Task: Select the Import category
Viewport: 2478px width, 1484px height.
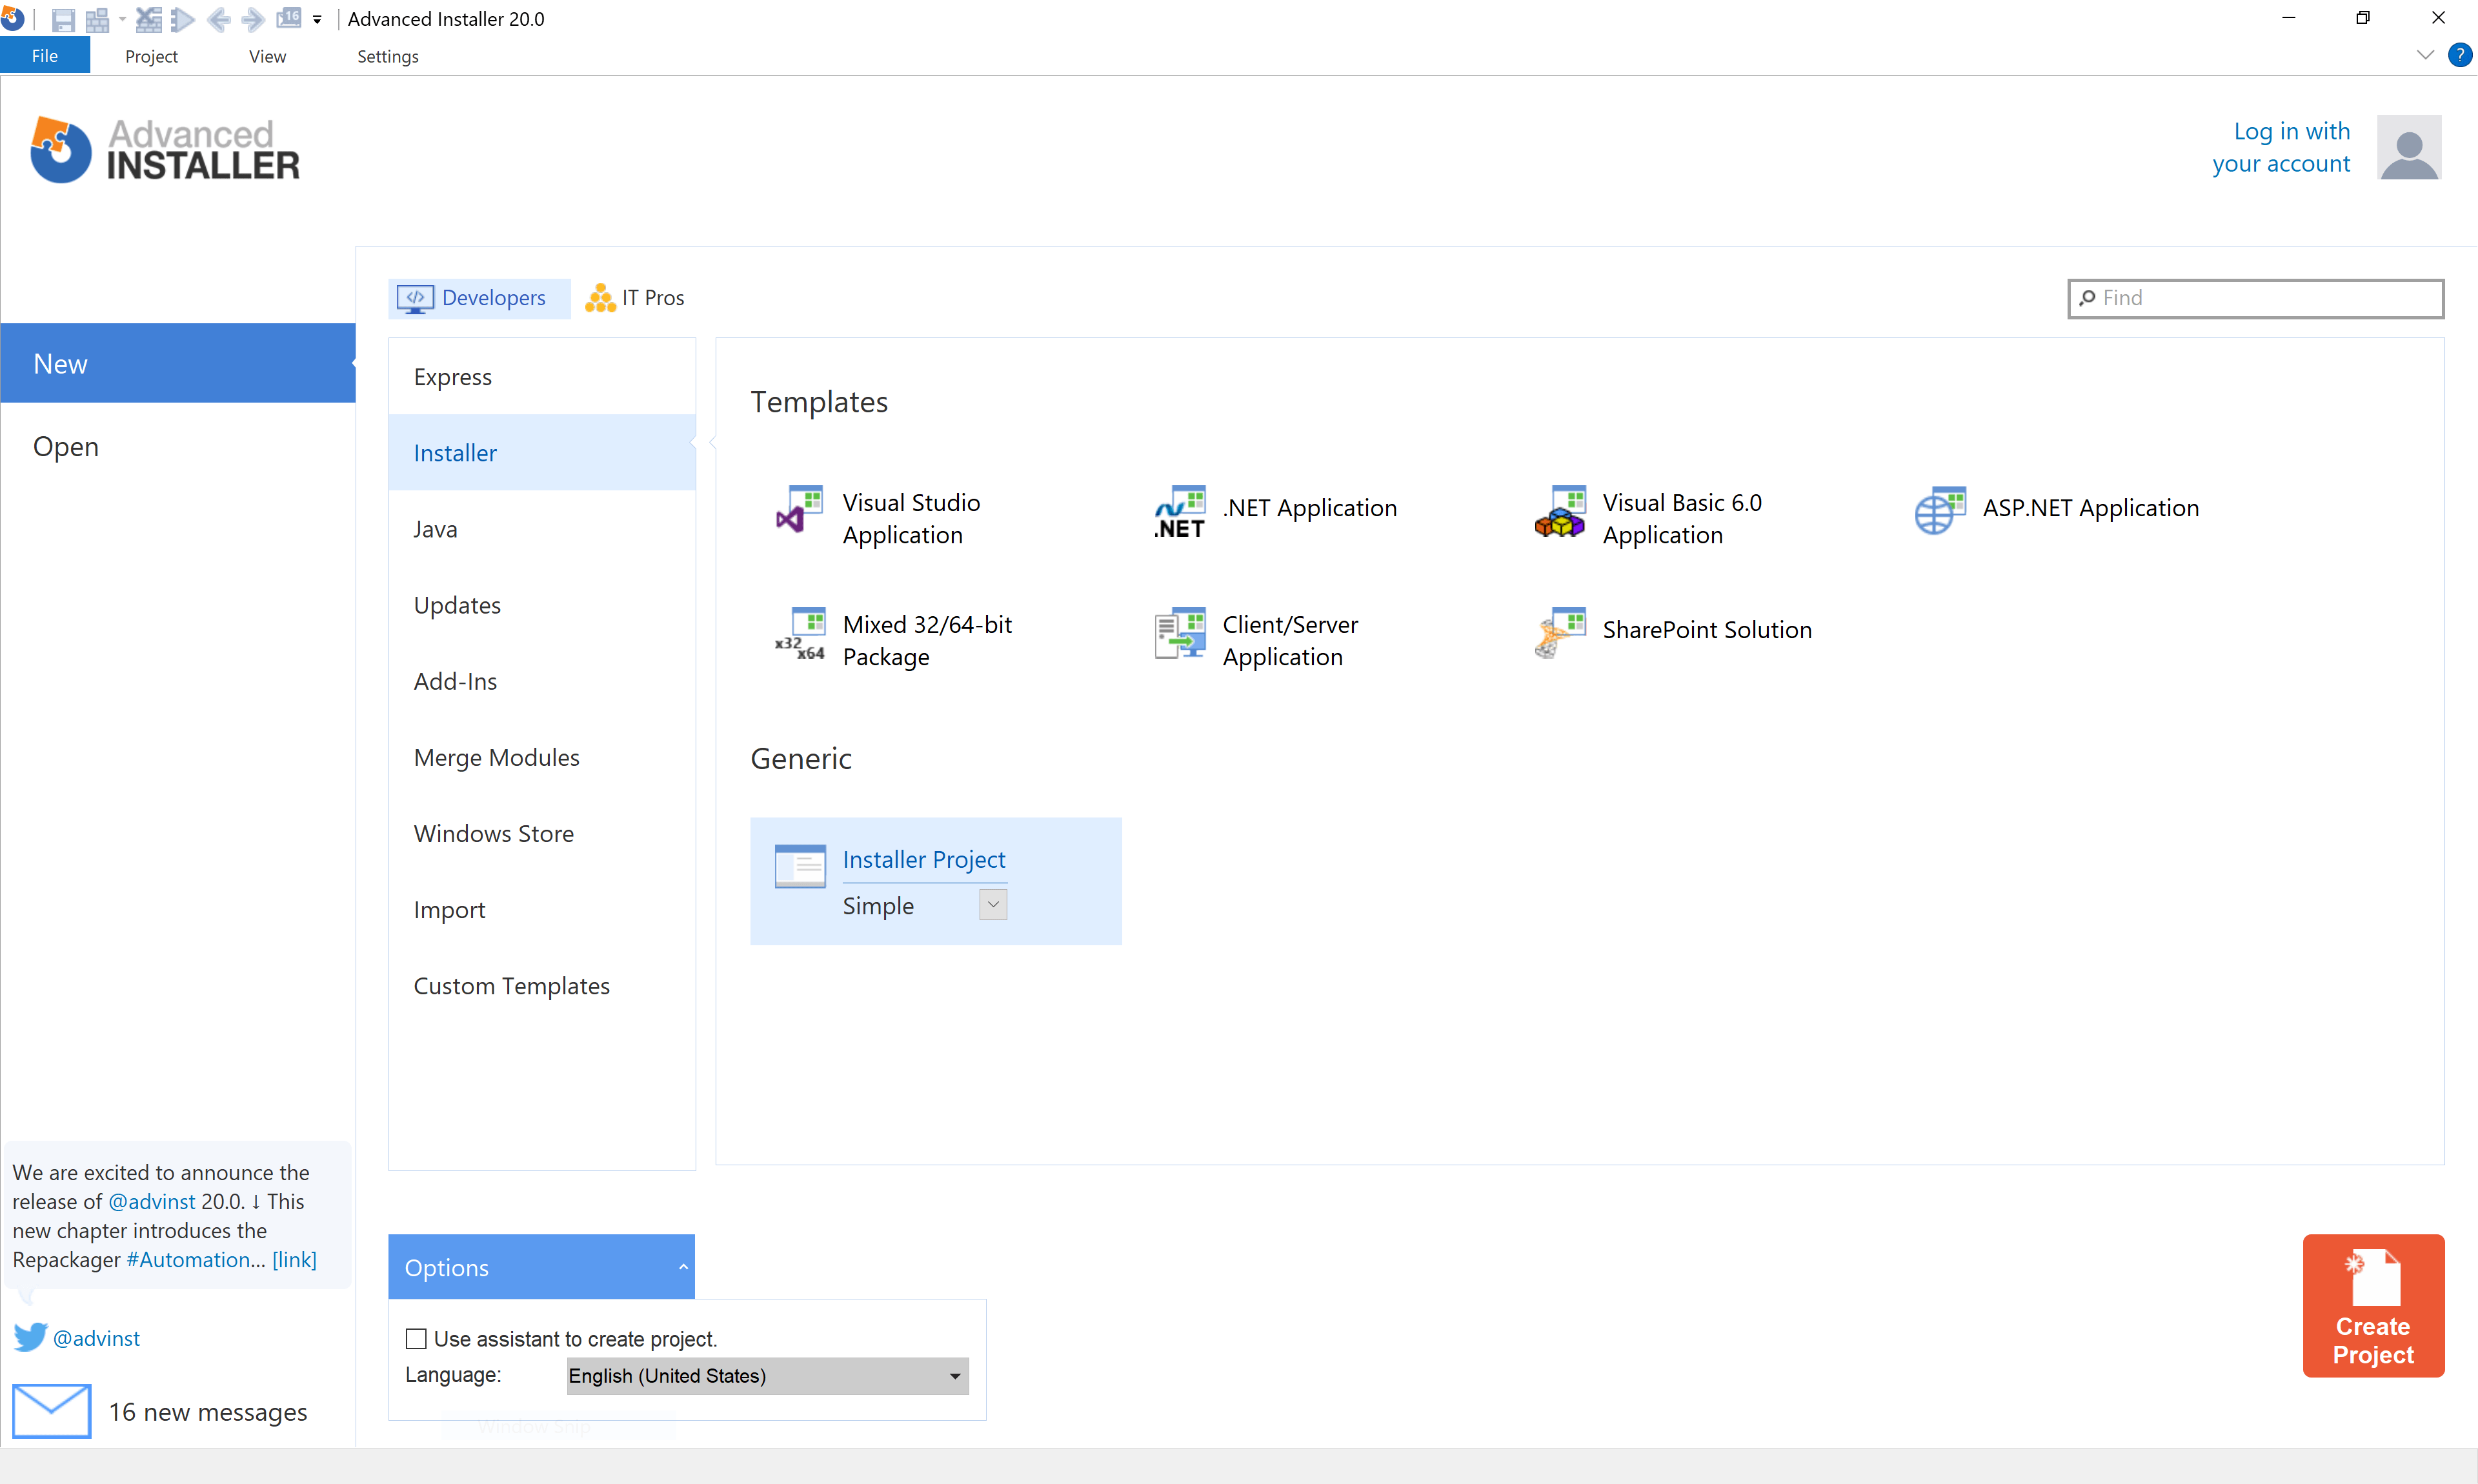Action: (x=542, y=909)
